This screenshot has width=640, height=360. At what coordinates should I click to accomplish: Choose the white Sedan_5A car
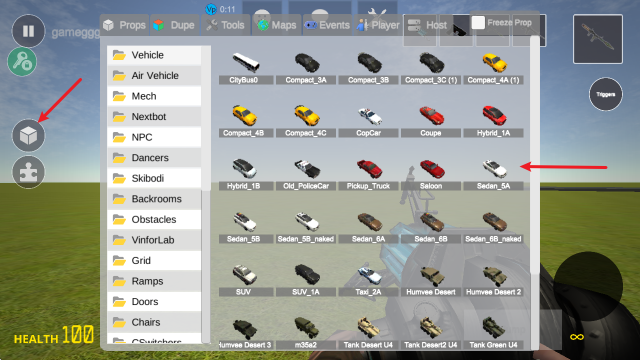point(493,174)
